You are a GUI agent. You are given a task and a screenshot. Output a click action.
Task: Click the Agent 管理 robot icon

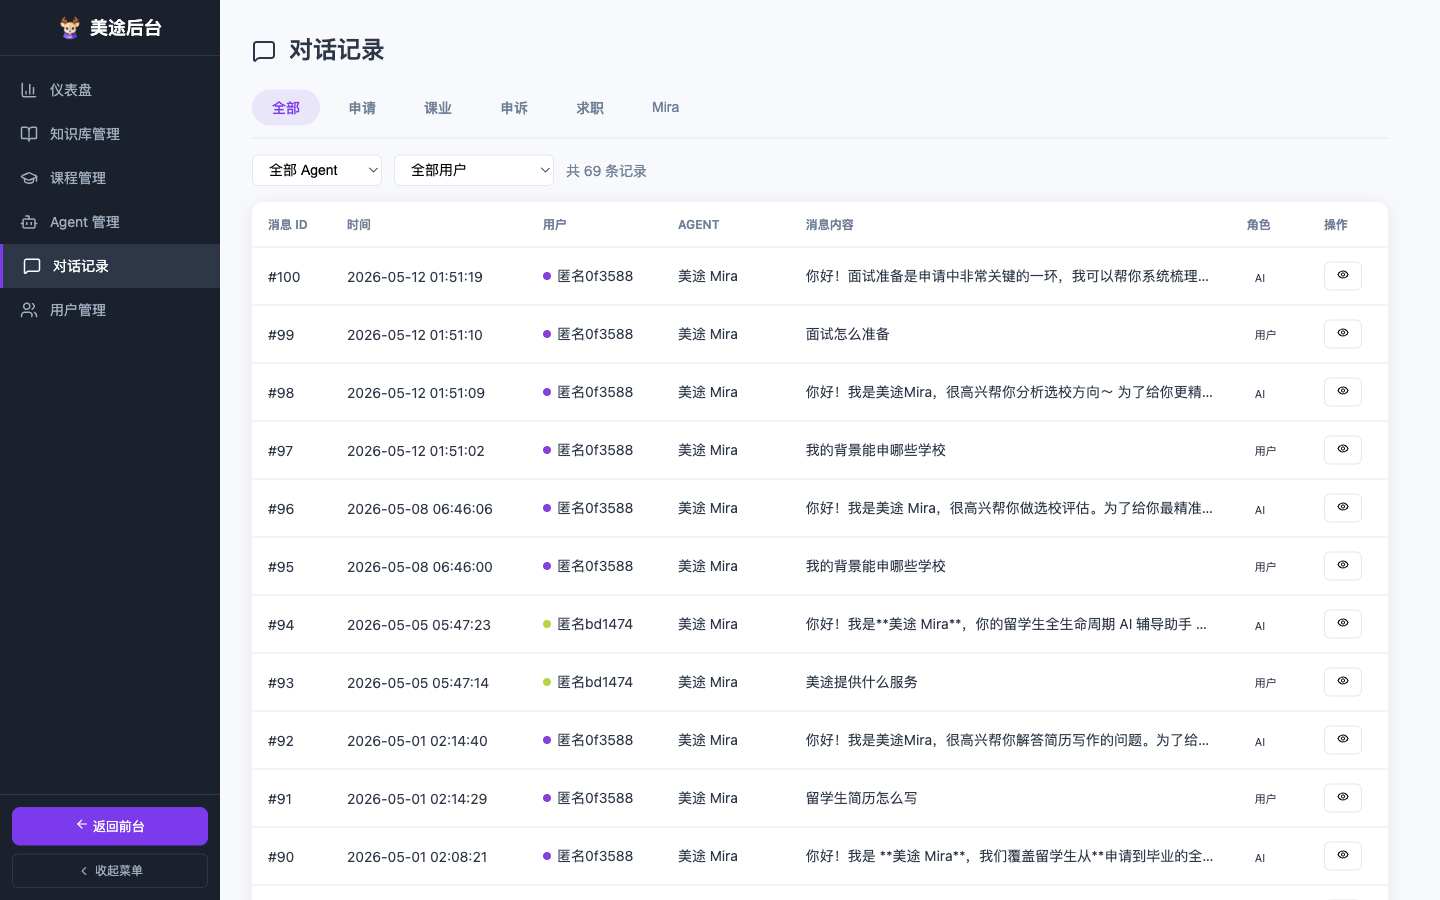click(29, 222)
